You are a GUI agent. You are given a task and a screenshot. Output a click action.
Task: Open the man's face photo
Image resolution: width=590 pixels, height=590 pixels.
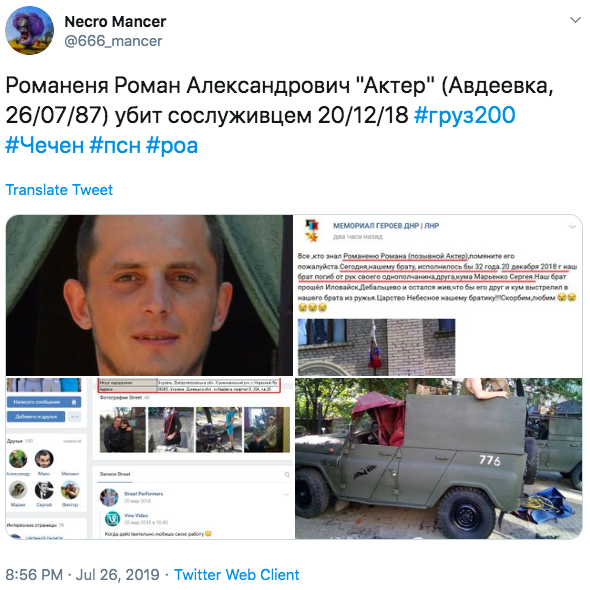(x=149, y=295)
